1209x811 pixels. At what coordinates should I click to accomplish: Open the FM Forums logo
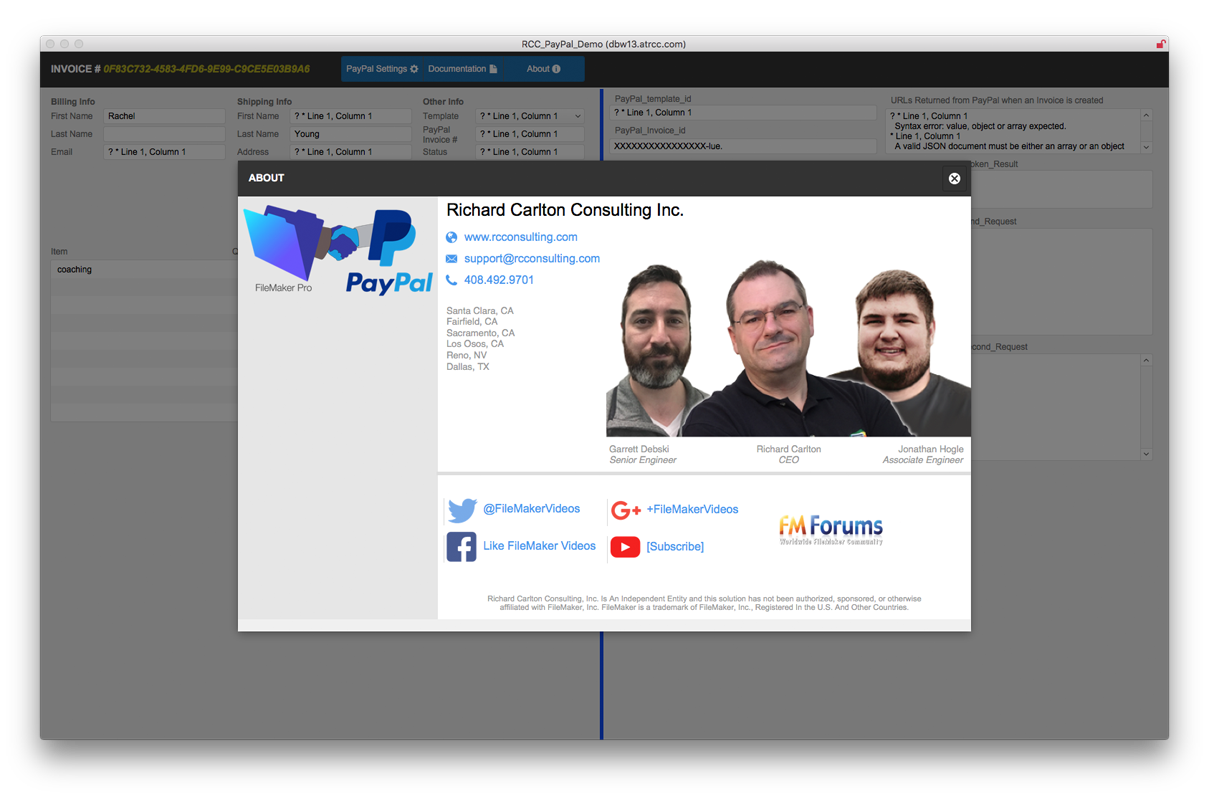point(830,529)
